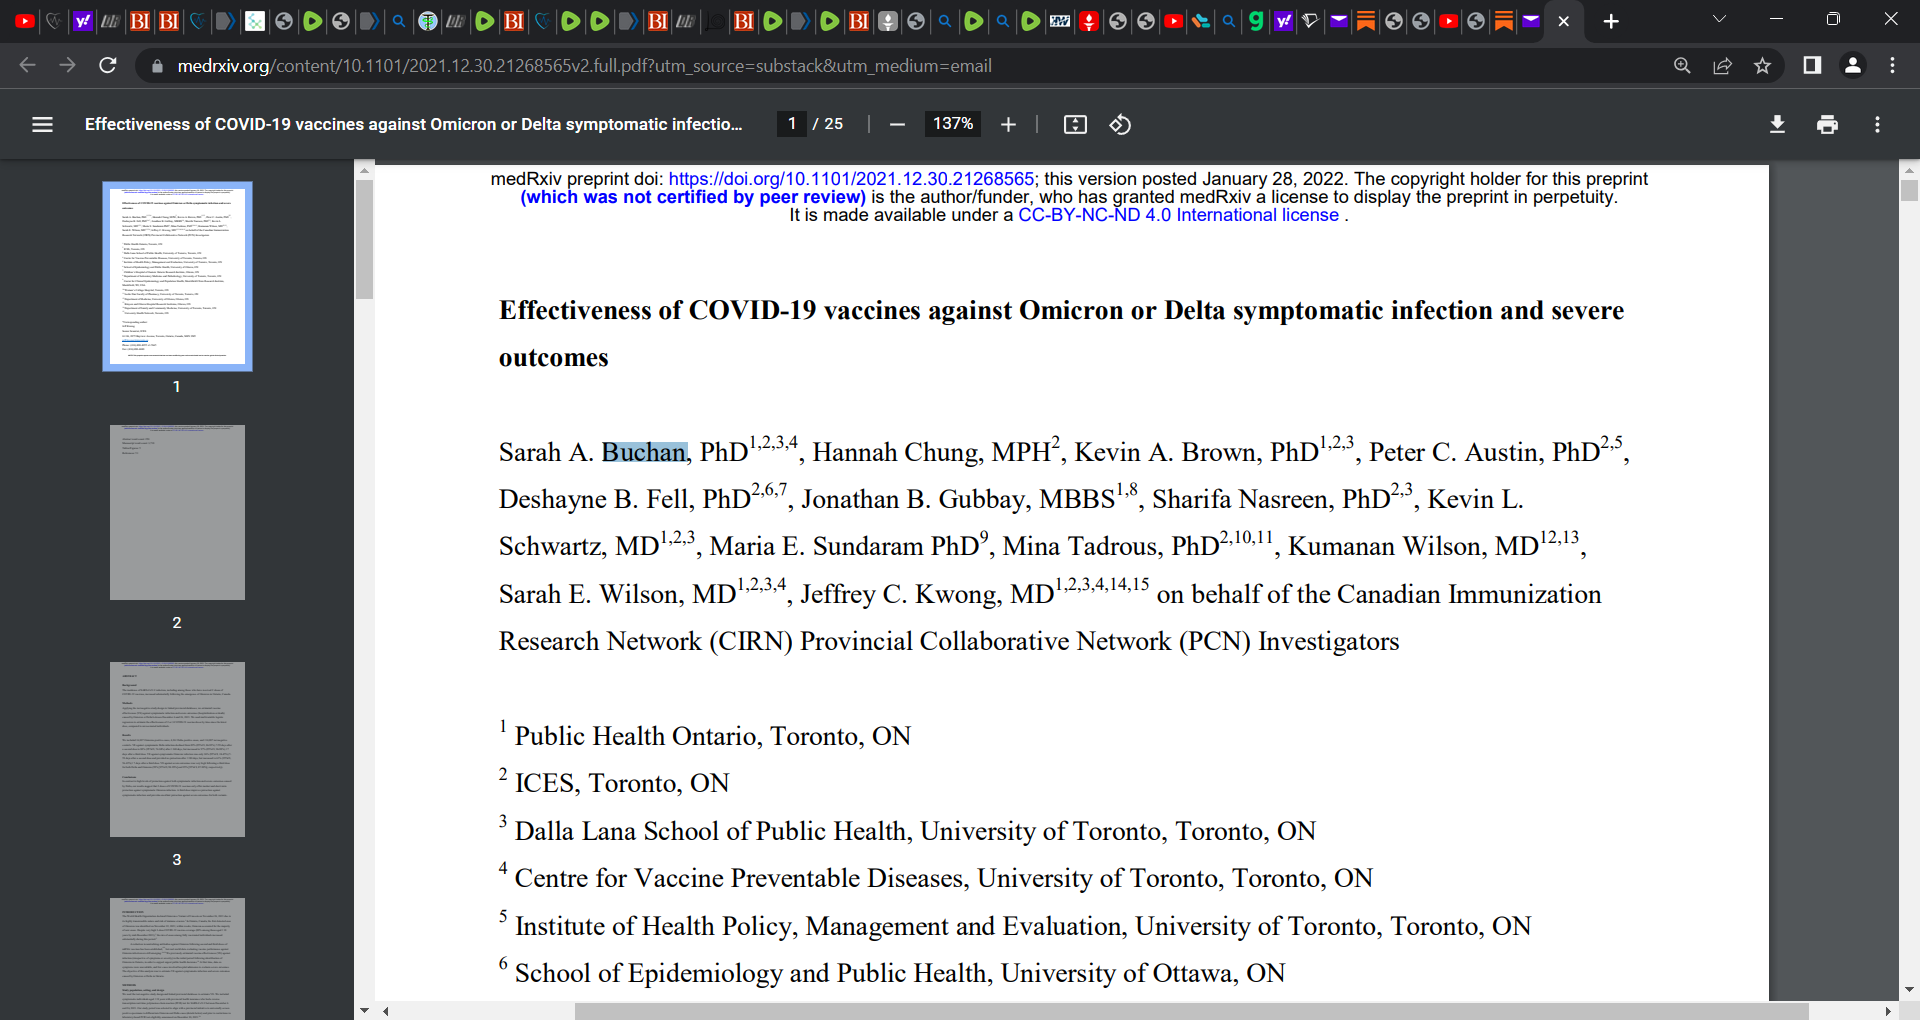Share this page icon
Image resolution: width=1920 pixels, height=1020 pixels.
[x=1722, y=65]
